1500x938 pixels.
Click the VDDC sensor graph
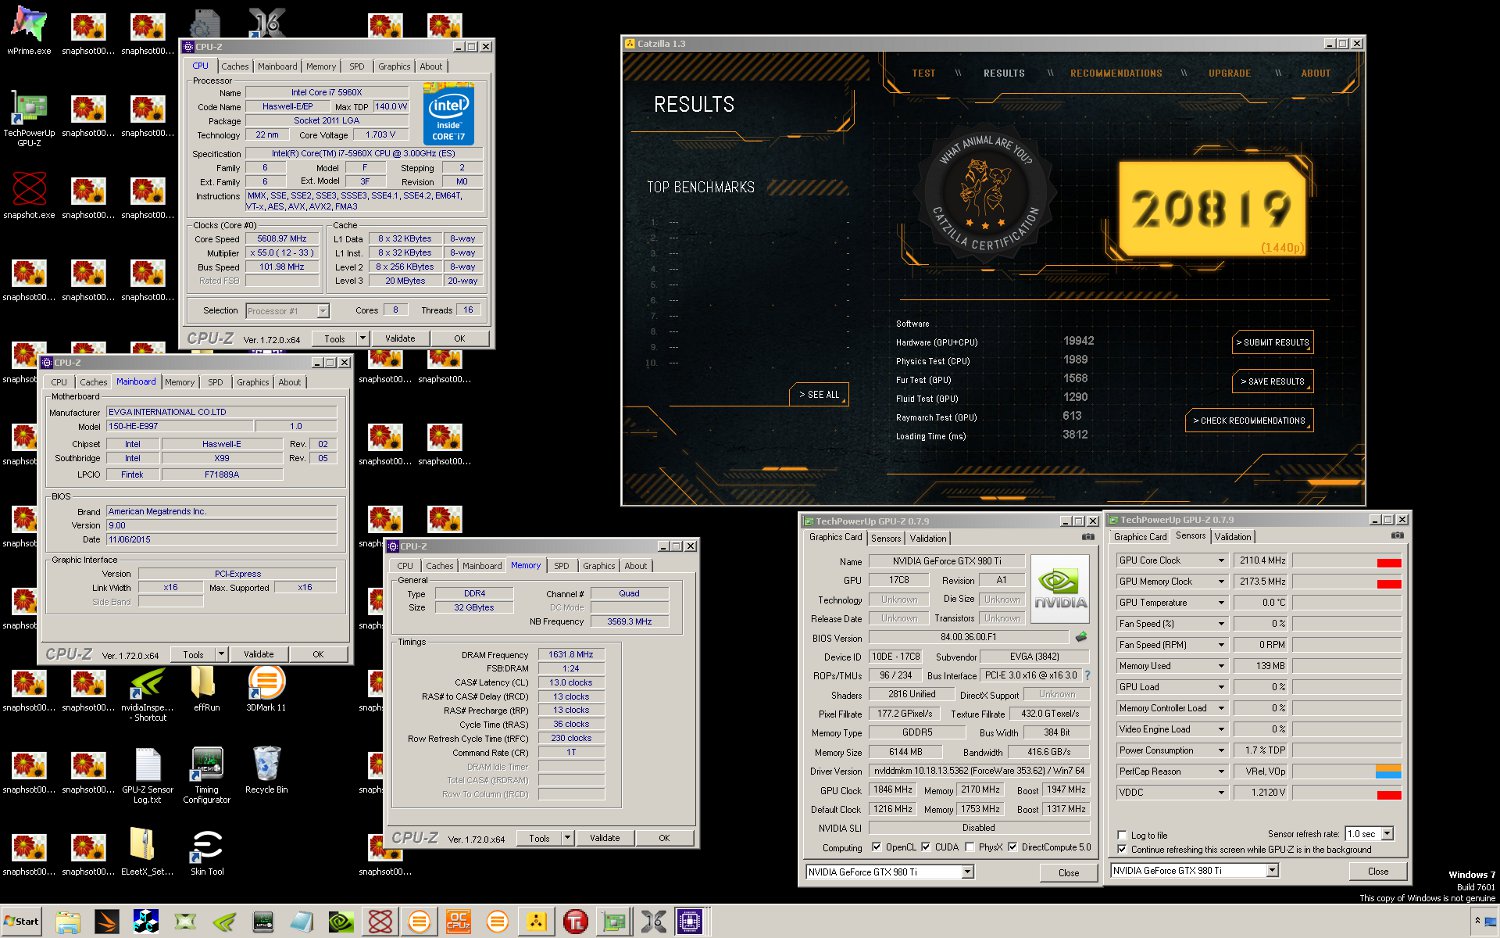pos(1347,793)
